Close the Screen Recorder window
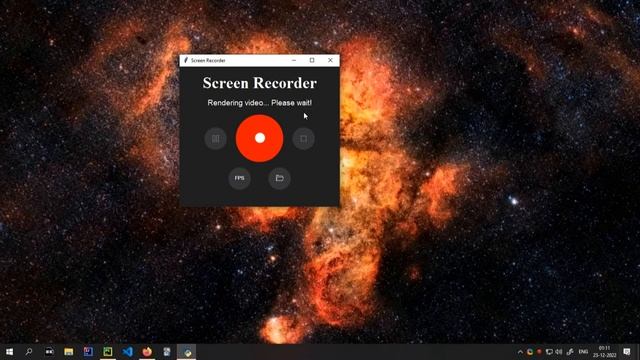This screenshot has height=360, width=640. click(330, 60)
